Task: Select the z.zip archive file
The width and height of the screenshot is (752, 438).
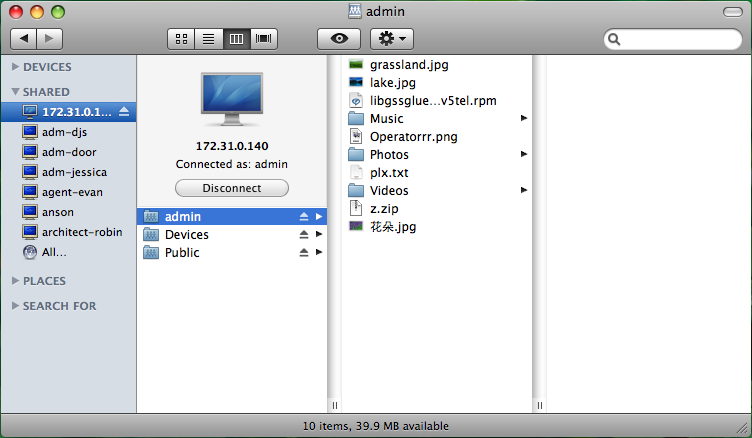Action: pos(384,209)
